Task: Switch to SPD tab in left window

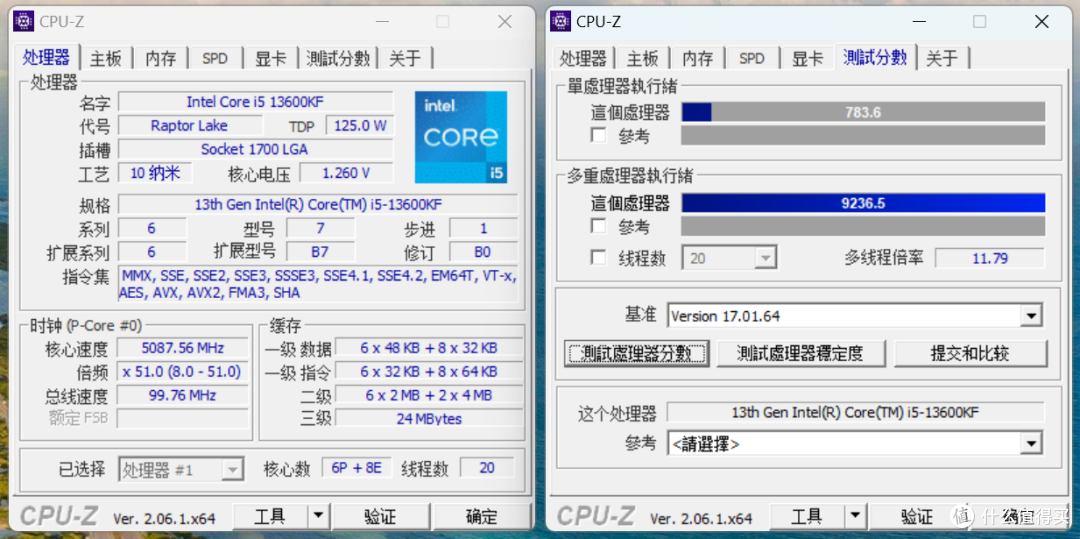Action: [x=215, y=59]
